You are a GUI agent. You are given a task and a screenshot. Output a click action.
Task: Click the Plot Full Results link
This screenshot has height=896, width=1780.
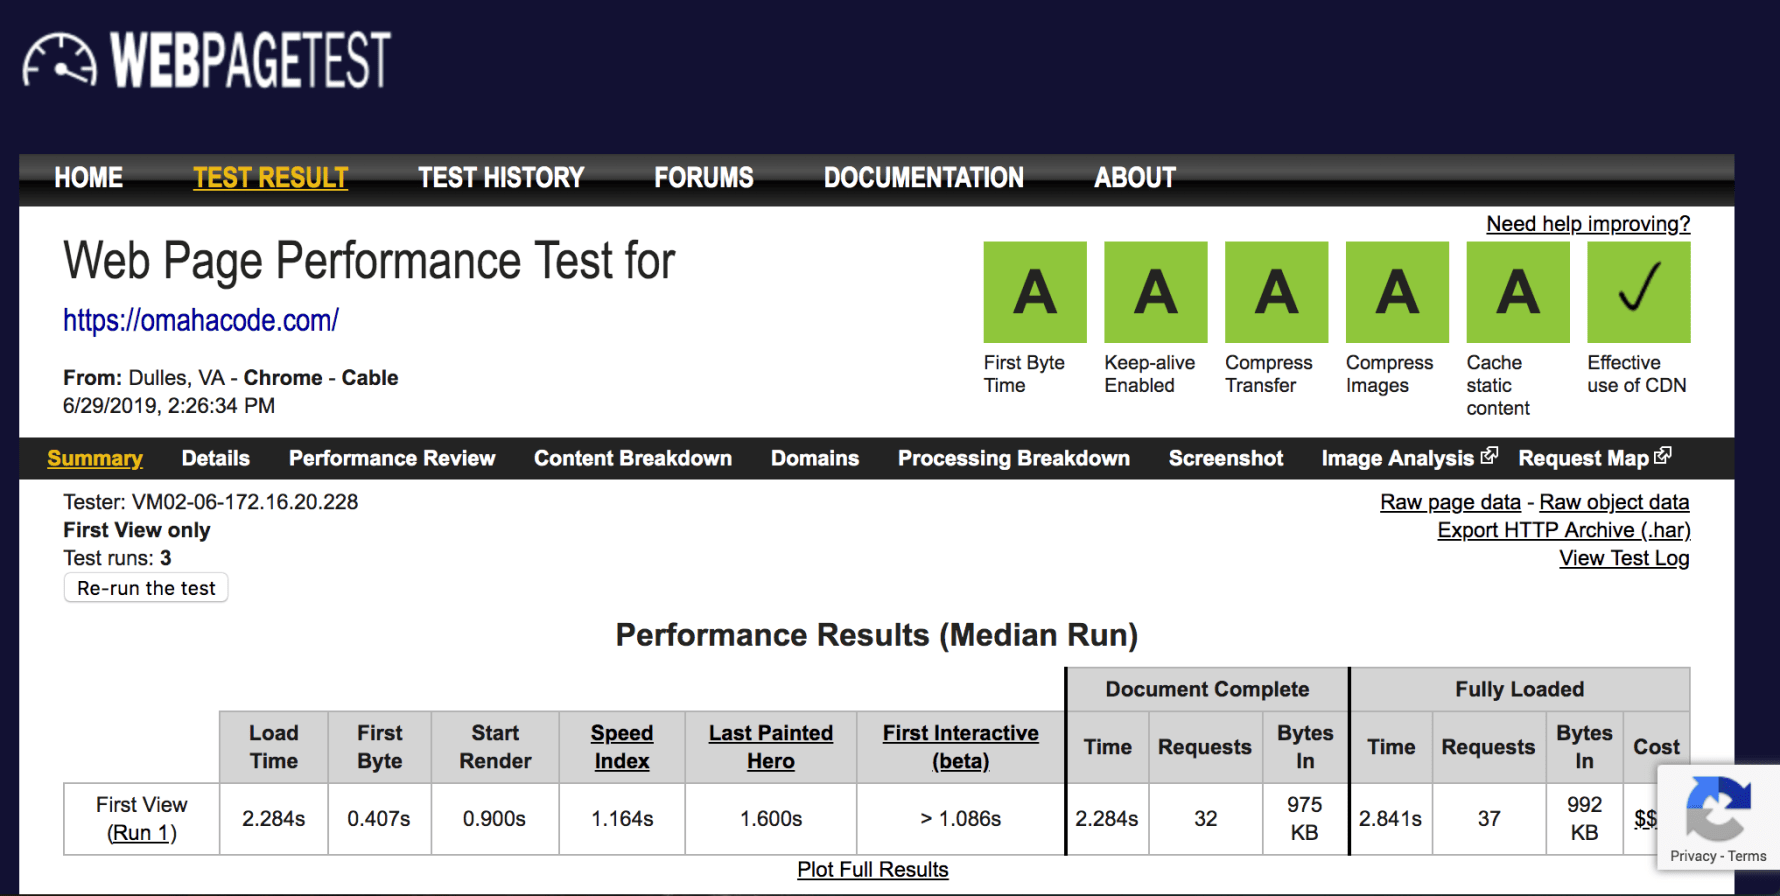(873, 870)
